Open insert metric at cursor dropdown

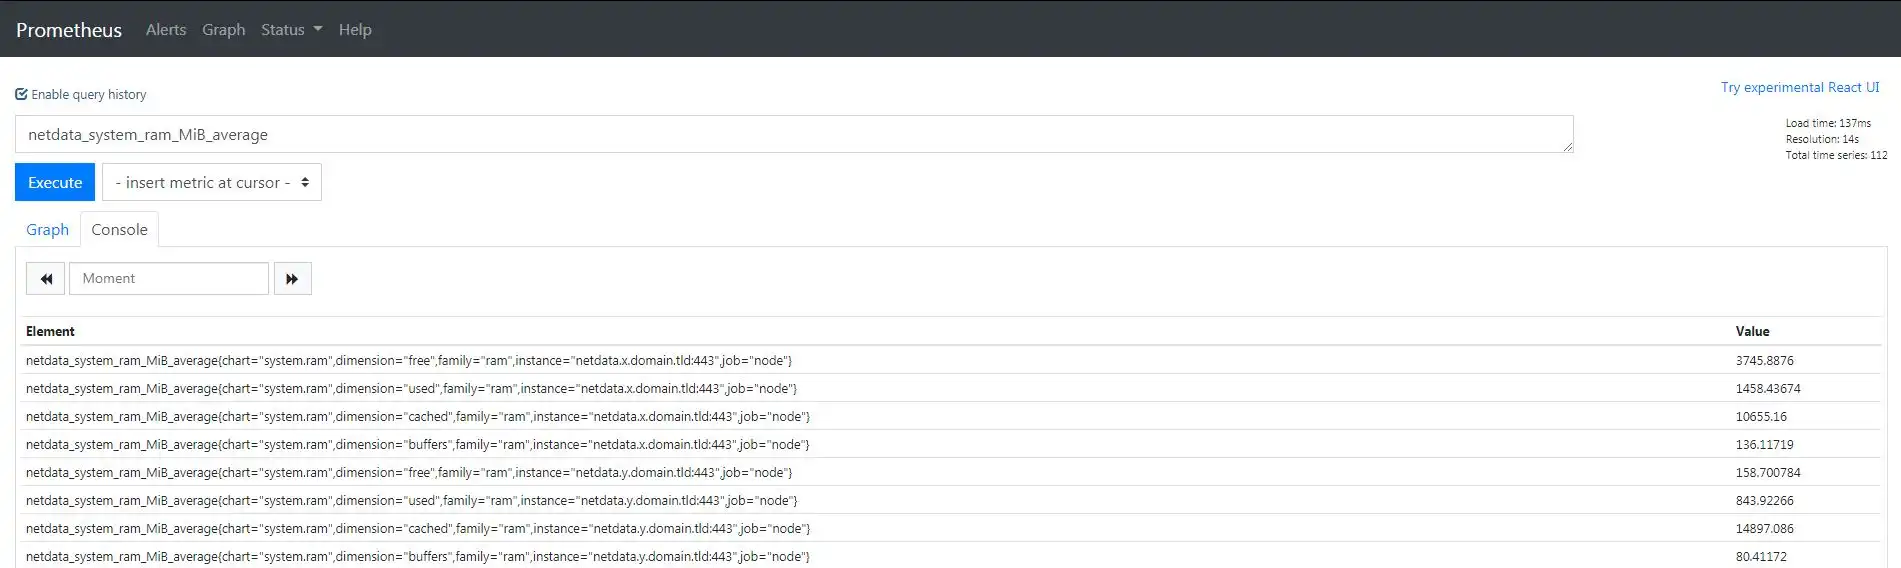(x=212, y=182)
